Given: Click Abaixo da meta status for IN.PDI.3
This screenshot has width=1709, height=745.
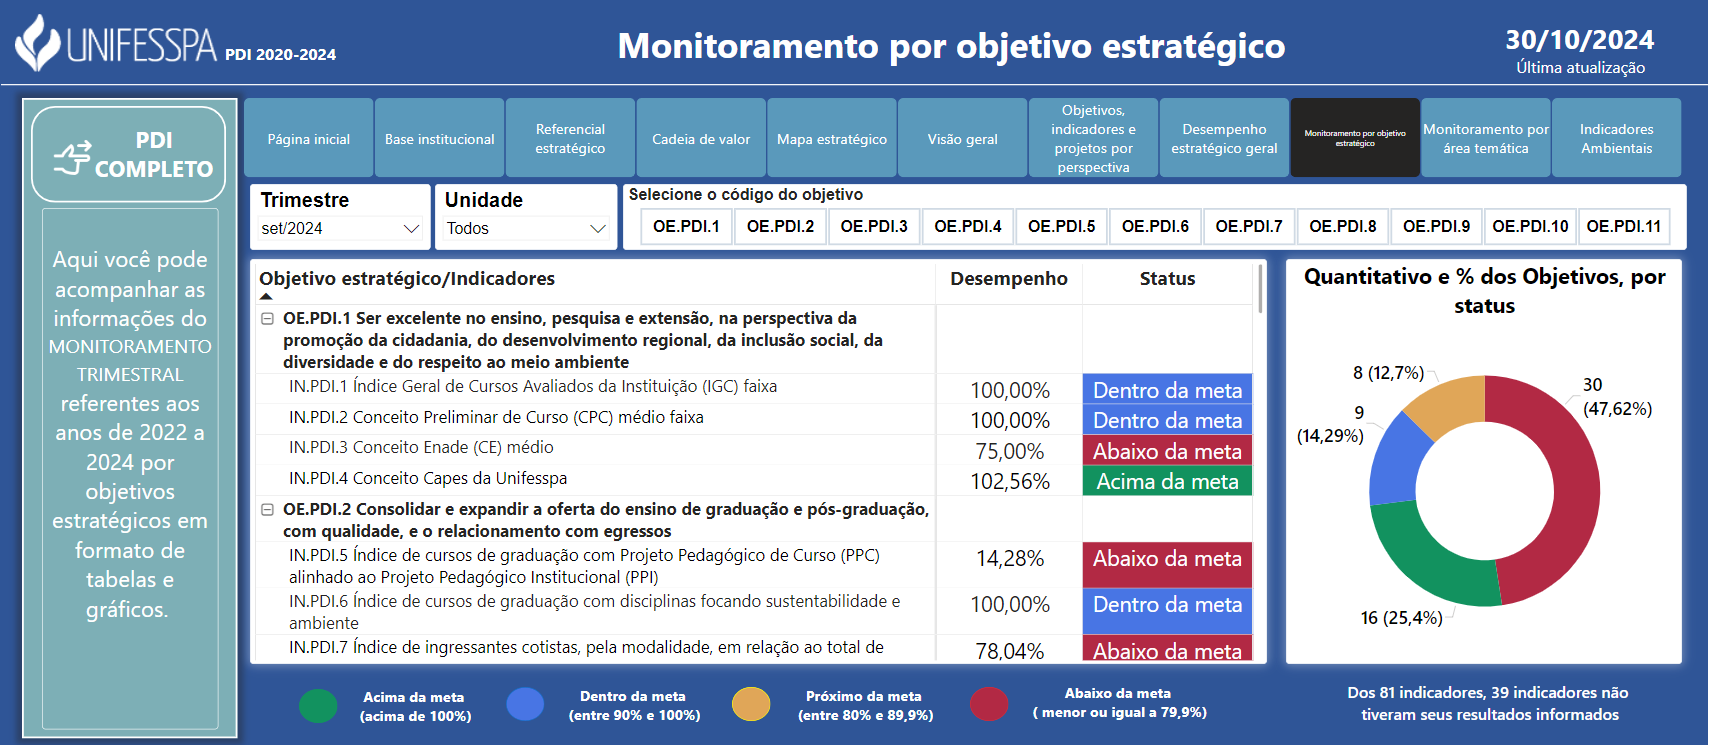Looking at the screenshot, I should pos(1167,451).
